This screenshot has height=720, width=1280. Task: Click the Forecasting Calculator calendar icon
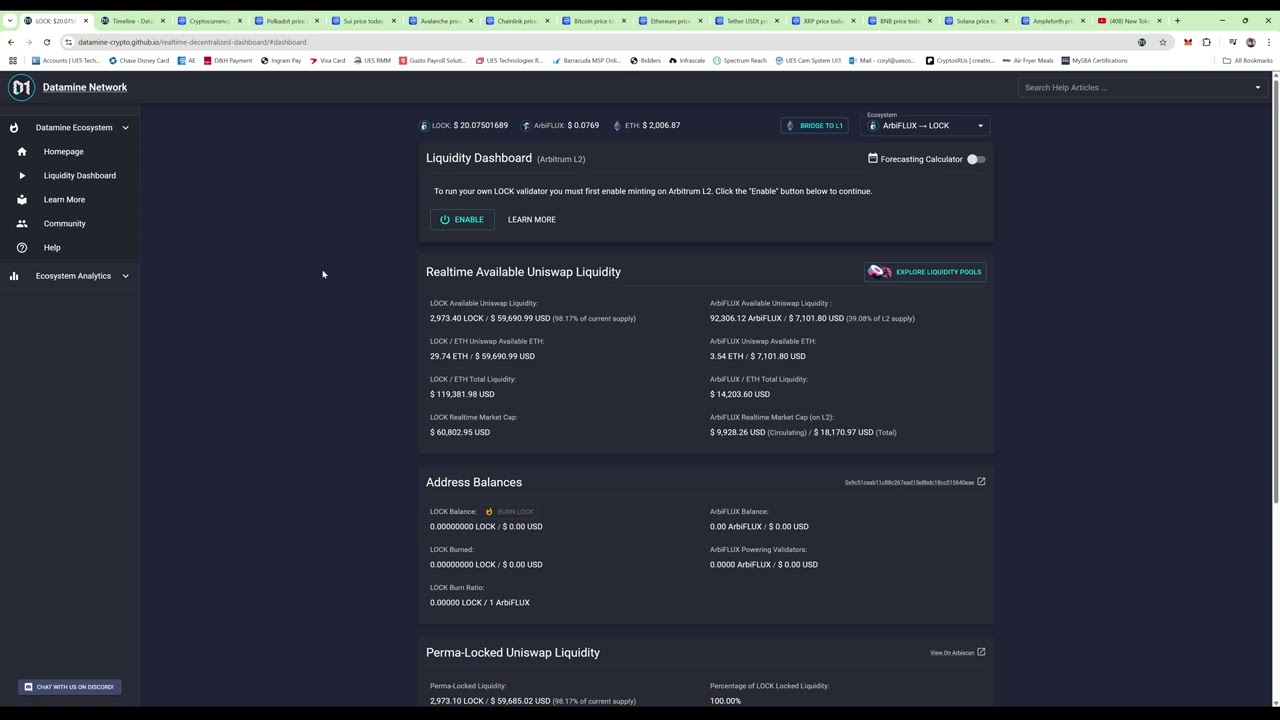[x=873, y=159]
